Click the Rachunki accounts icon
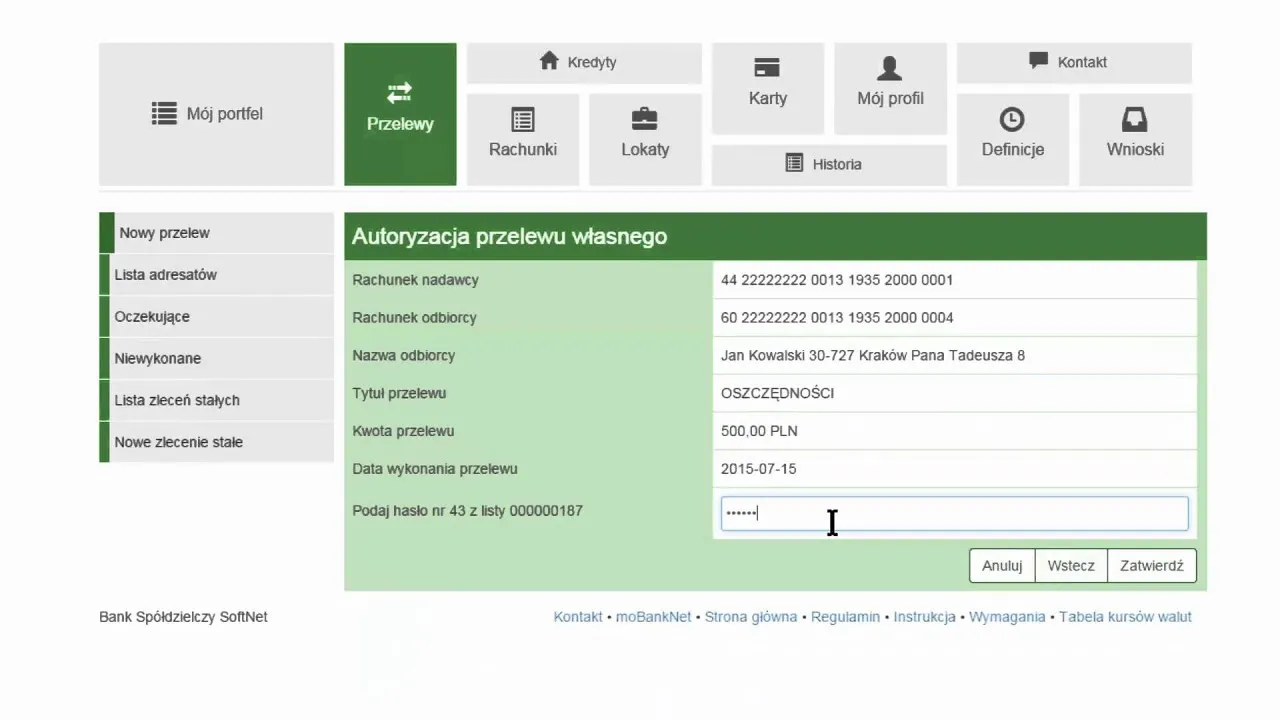 coord(522,120)
